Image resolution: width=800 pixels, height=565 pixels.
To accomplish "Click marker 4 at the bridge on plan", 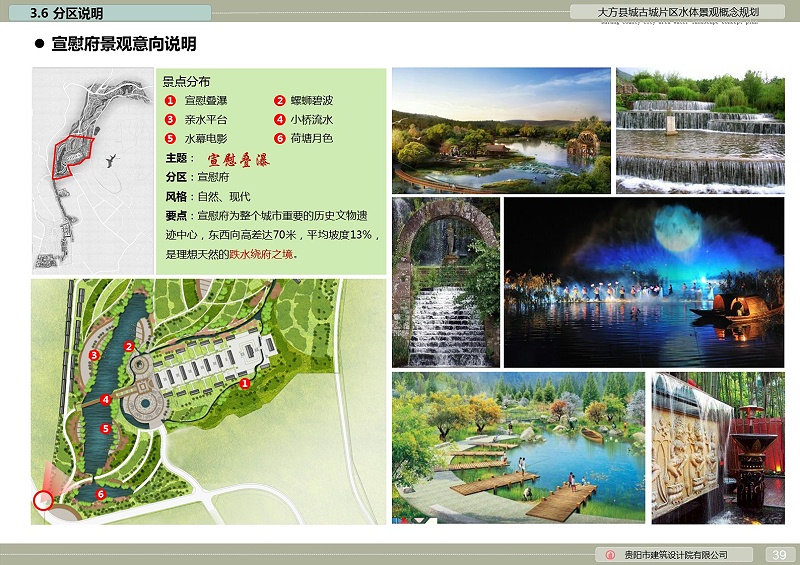I will pyautogui.click(x=105, y=400).
